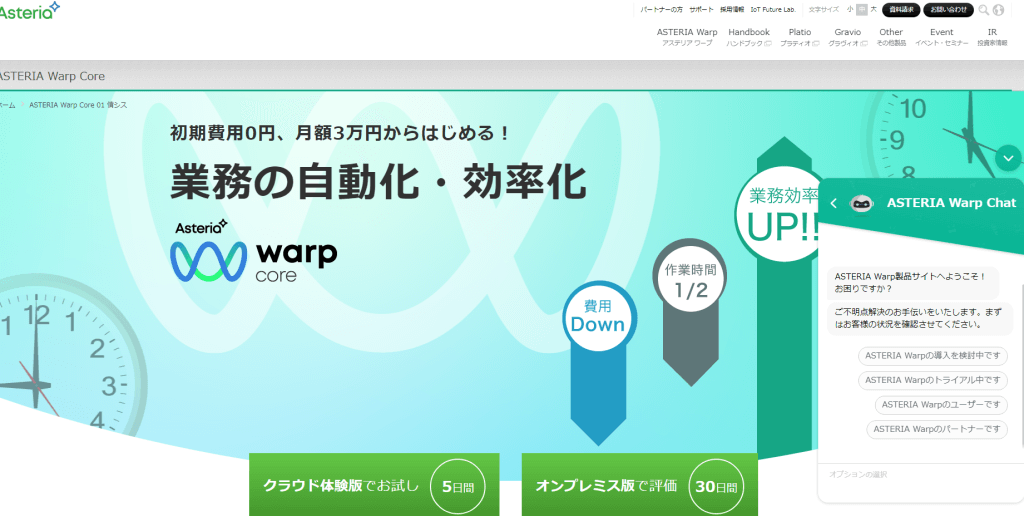
Task: Open the Other その他製品 menu
Action: point(891,37)
